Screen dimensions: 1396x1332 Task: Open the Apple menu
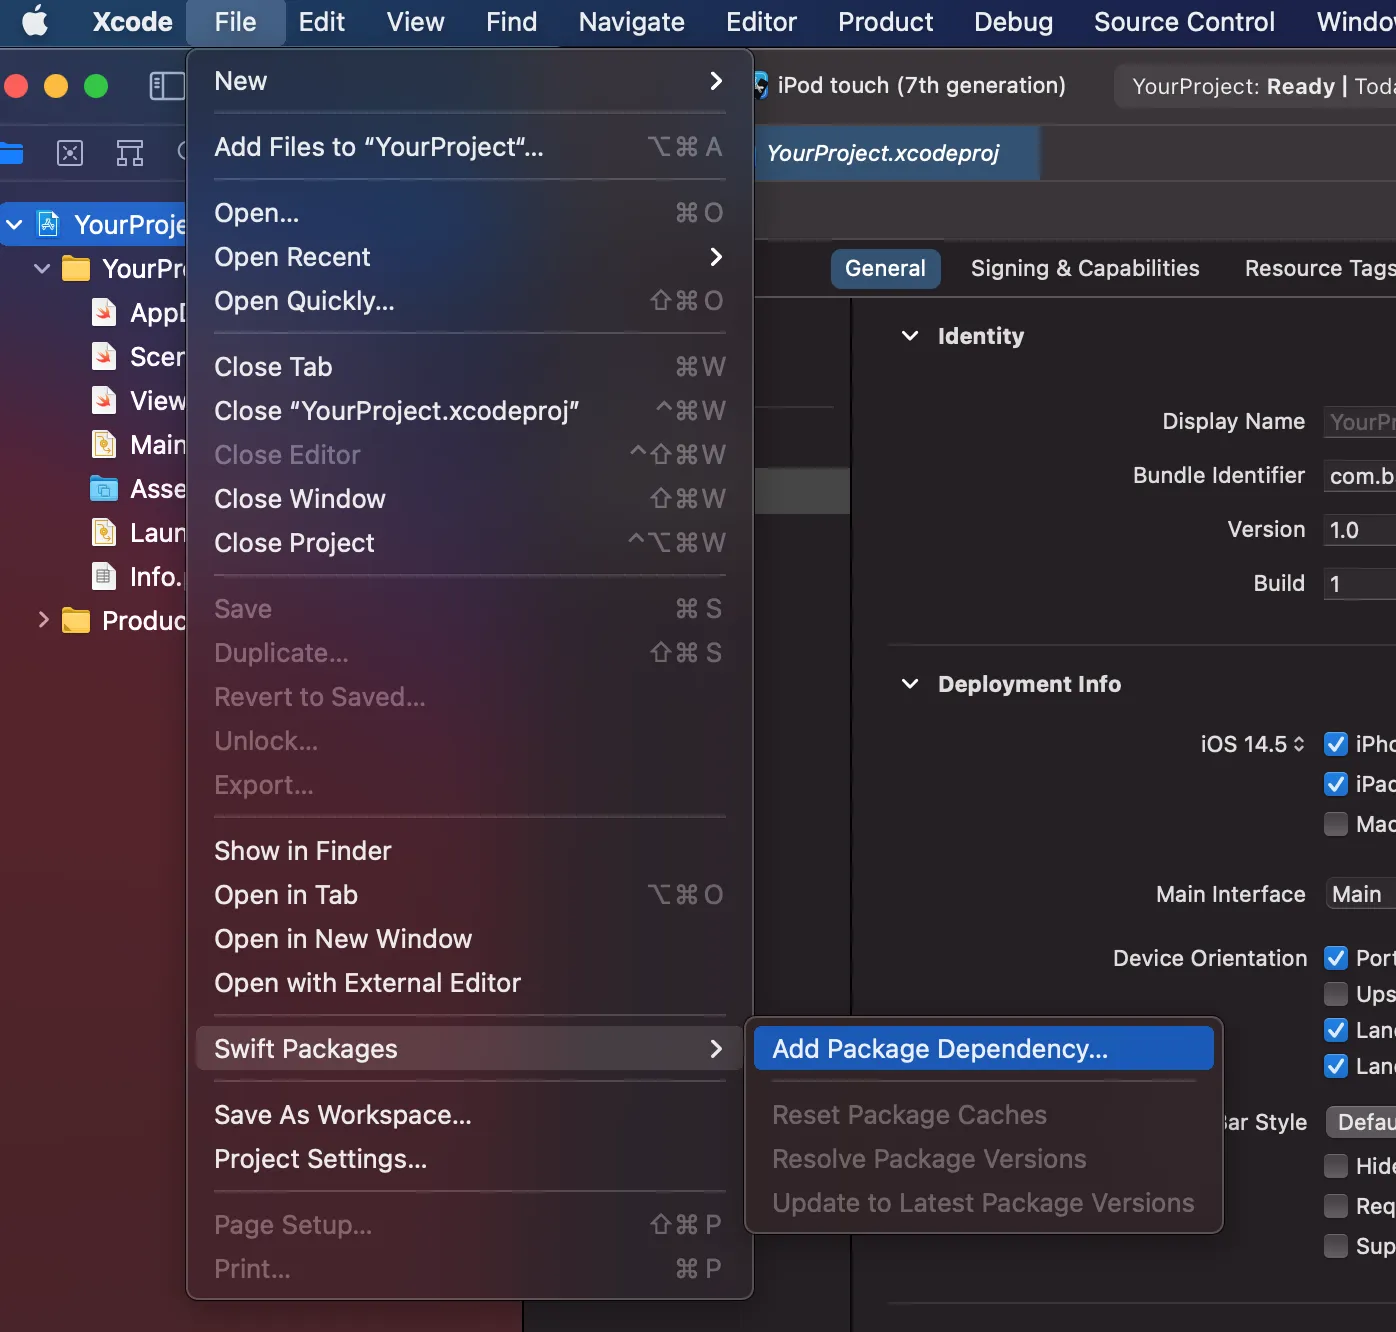click(x=35, y=21)
